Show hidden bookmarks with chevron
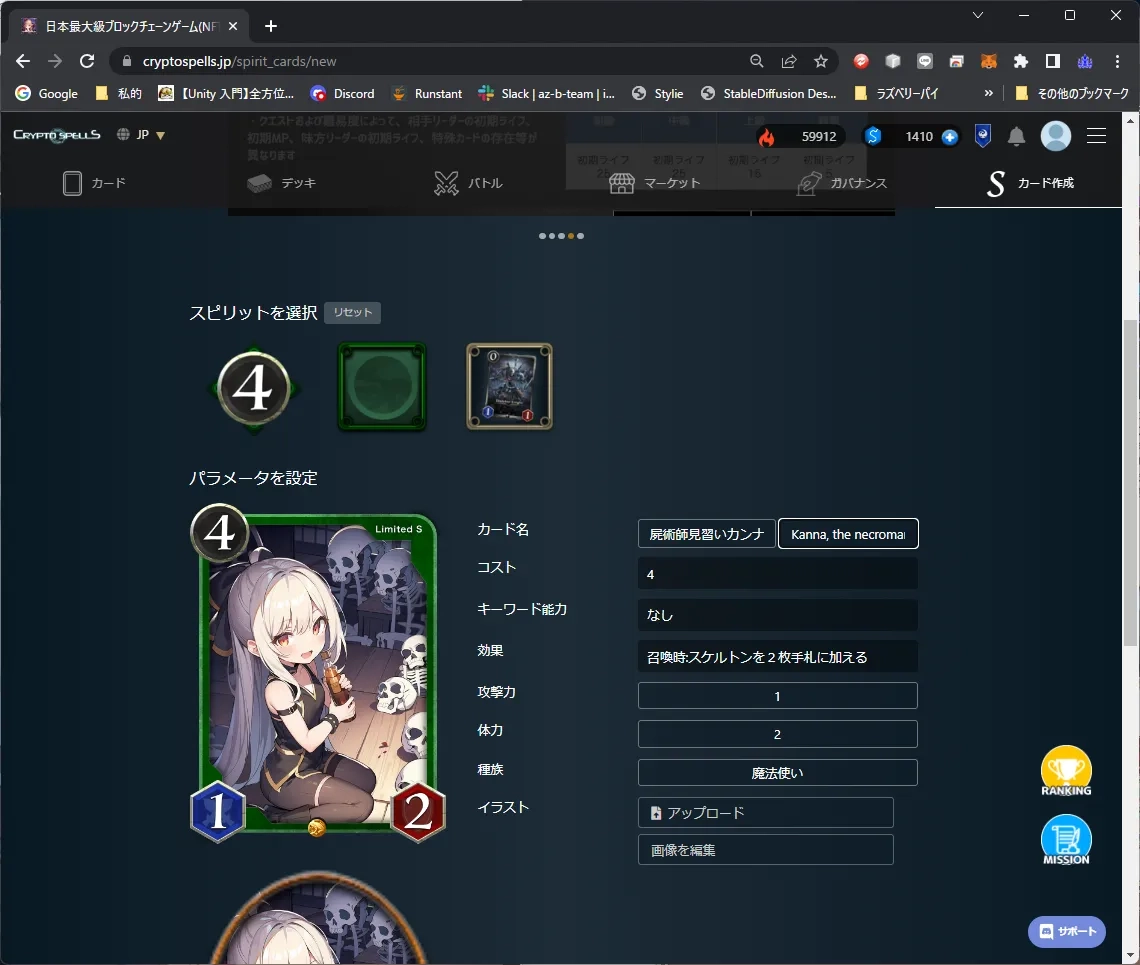Viewport: 1140px width, 965px height. (989, 93)
